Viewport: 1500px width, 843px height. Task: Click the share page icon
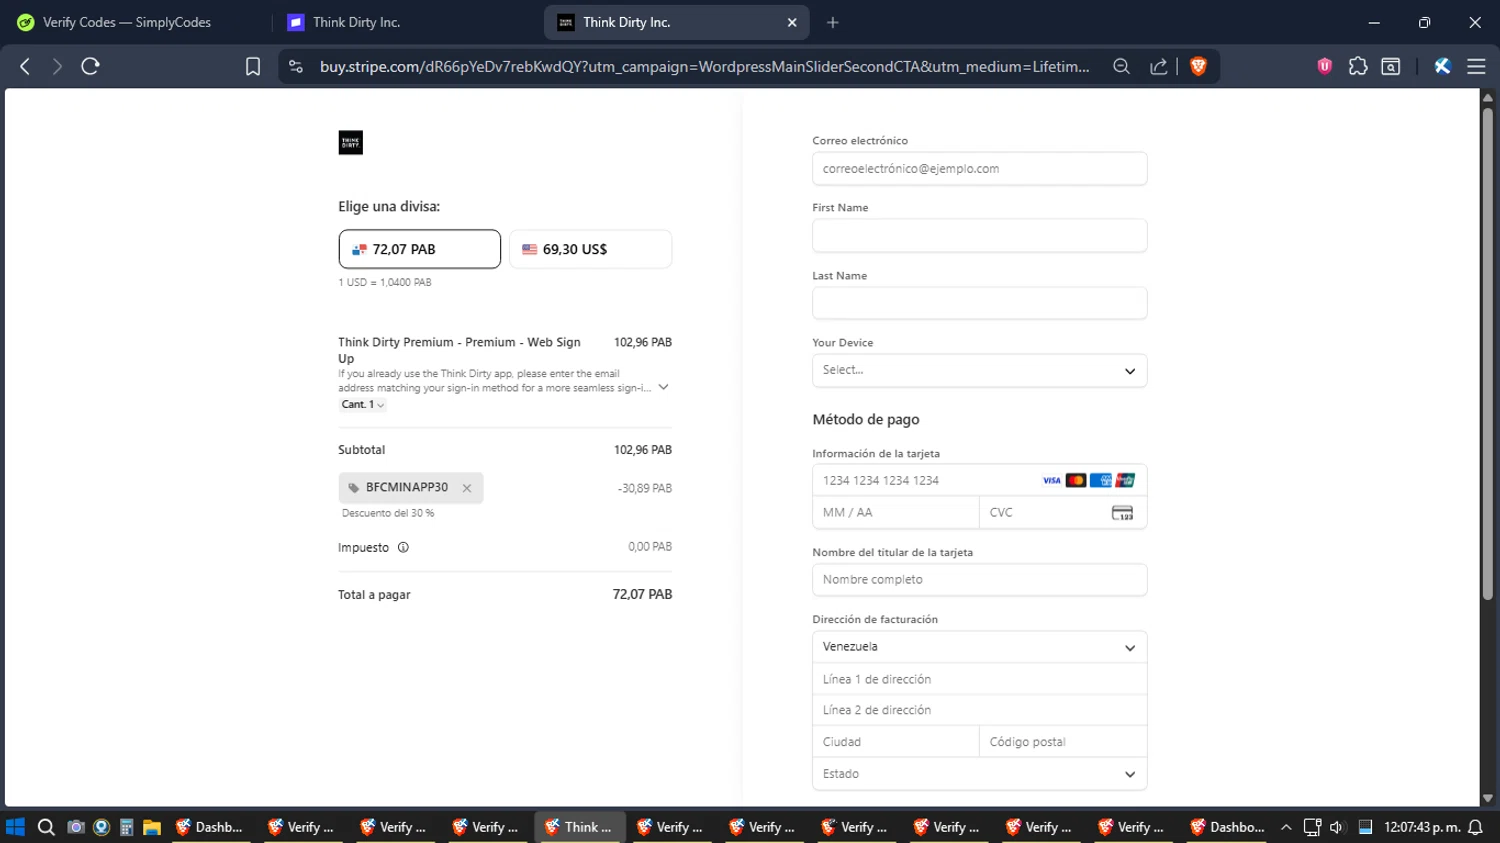1158,66
